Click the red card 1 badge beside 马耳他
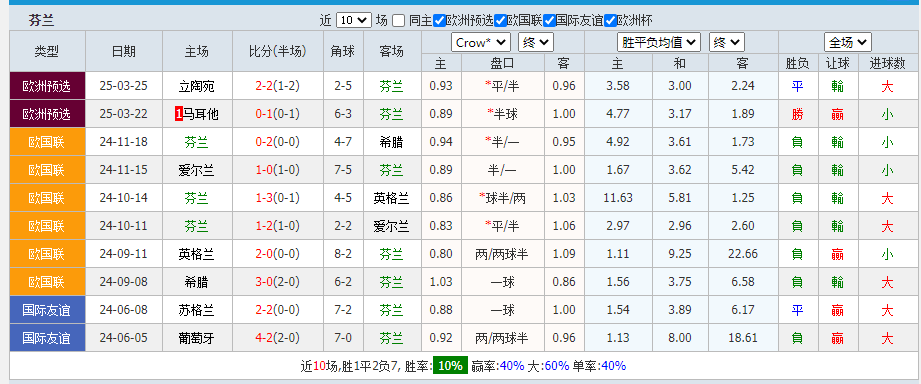The width and height of the screenshot is (921, 384). click(179, 114)
